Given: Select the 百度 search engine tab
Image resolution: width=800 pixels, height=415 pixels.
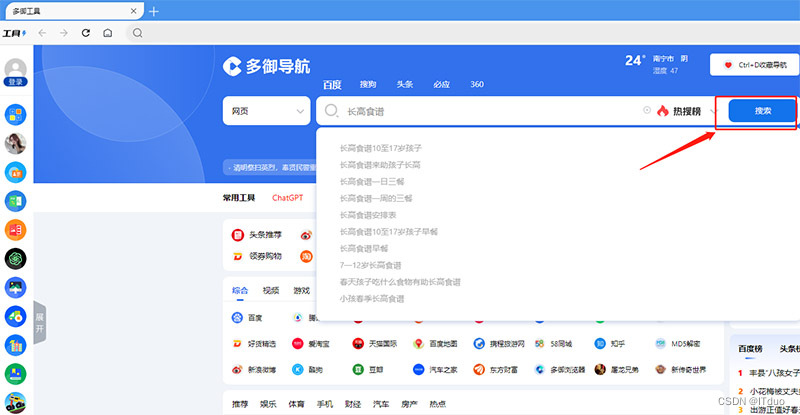Looking at the screenshot, I should point(332,85).
